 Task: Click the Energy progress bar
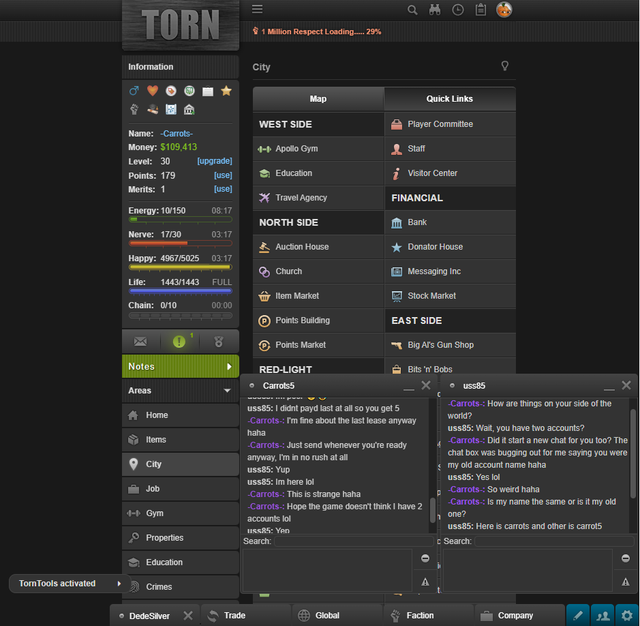pos(180,220)
